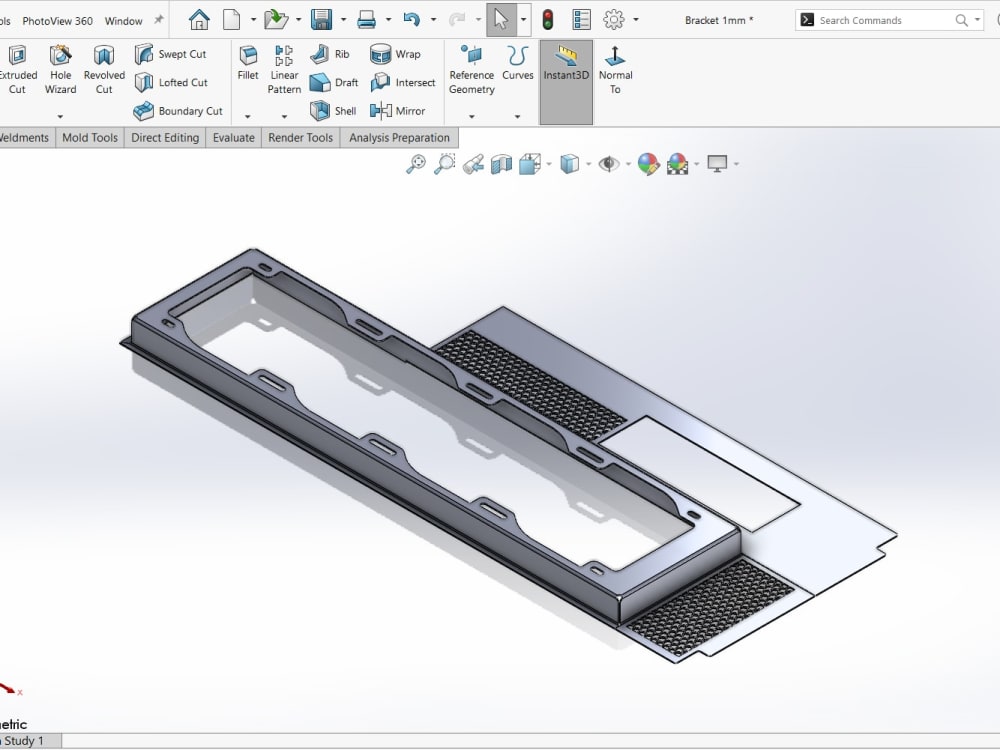Open a document with folder icon
This screenshot has width=1000, height=750.
click(x=276, y=20)
